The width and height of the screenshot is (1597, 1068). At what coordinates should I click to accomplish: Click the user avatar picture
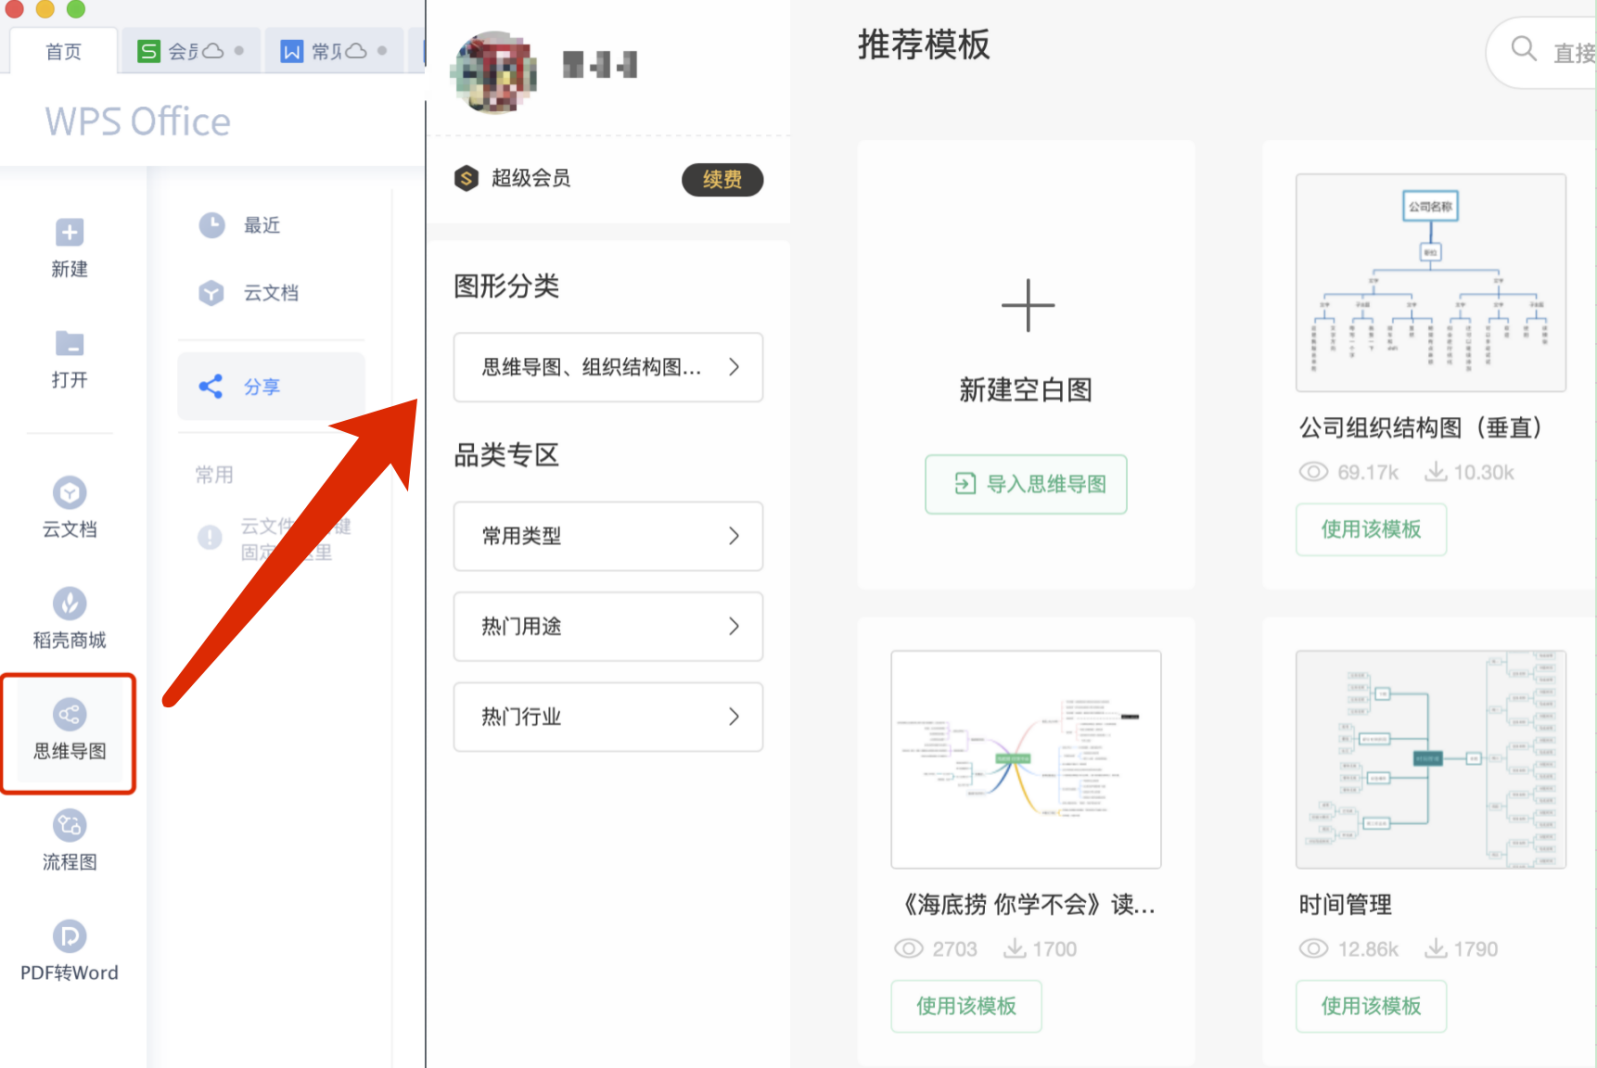click(494, 72)
